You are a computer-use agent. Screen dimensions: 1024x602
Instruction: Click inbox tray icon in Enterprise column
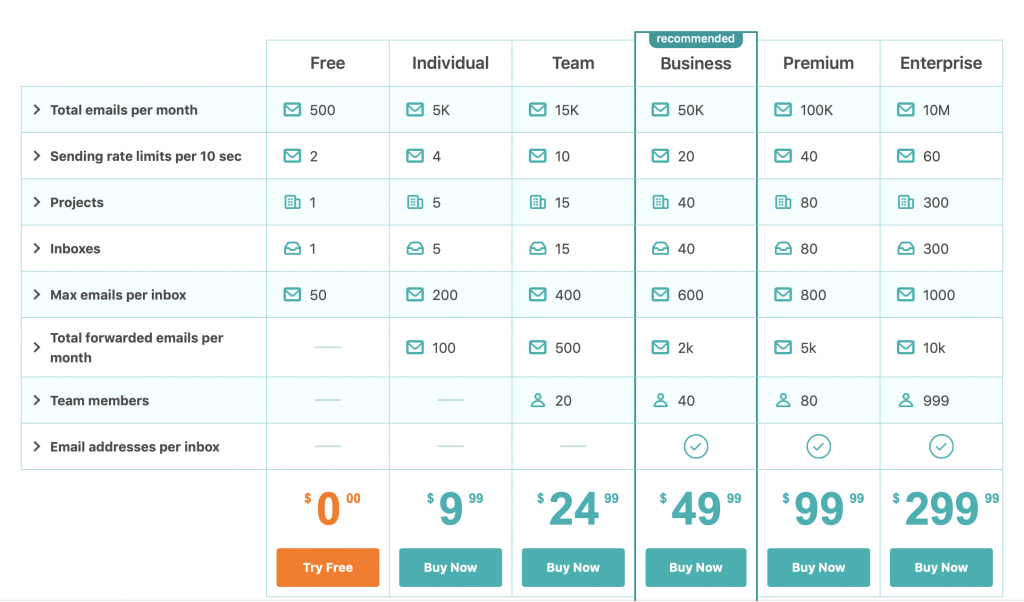906,249
